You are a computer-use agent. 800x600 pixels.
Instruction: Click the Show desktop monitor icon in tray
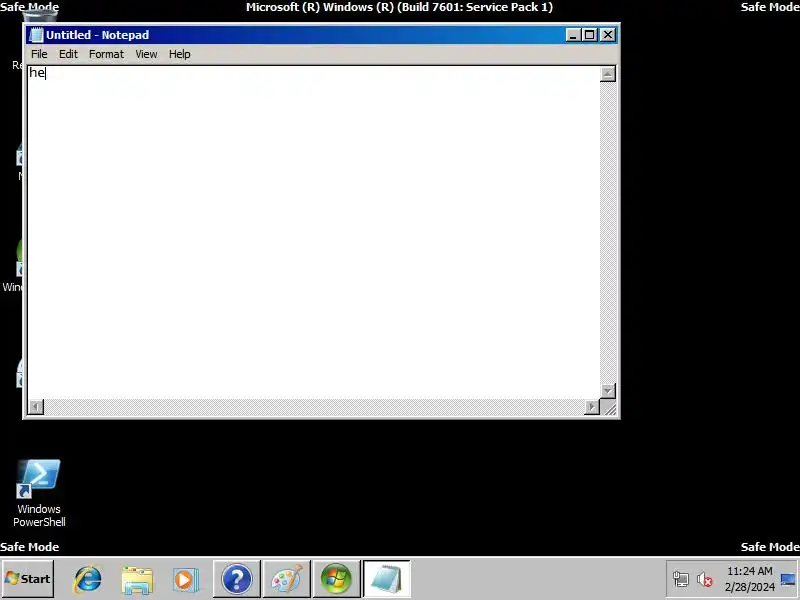pyautogui.click(x=788, y=579)
